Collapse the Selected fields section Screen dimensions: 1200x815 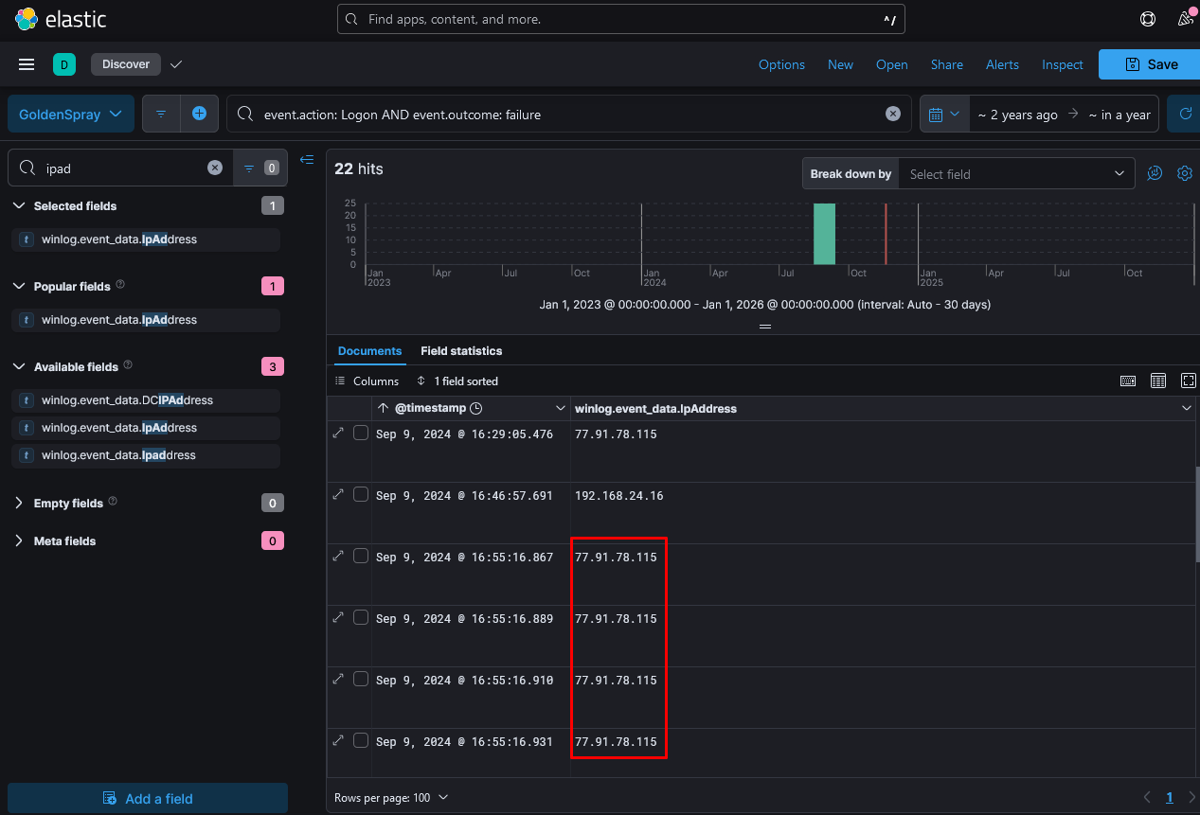(19, 206)
